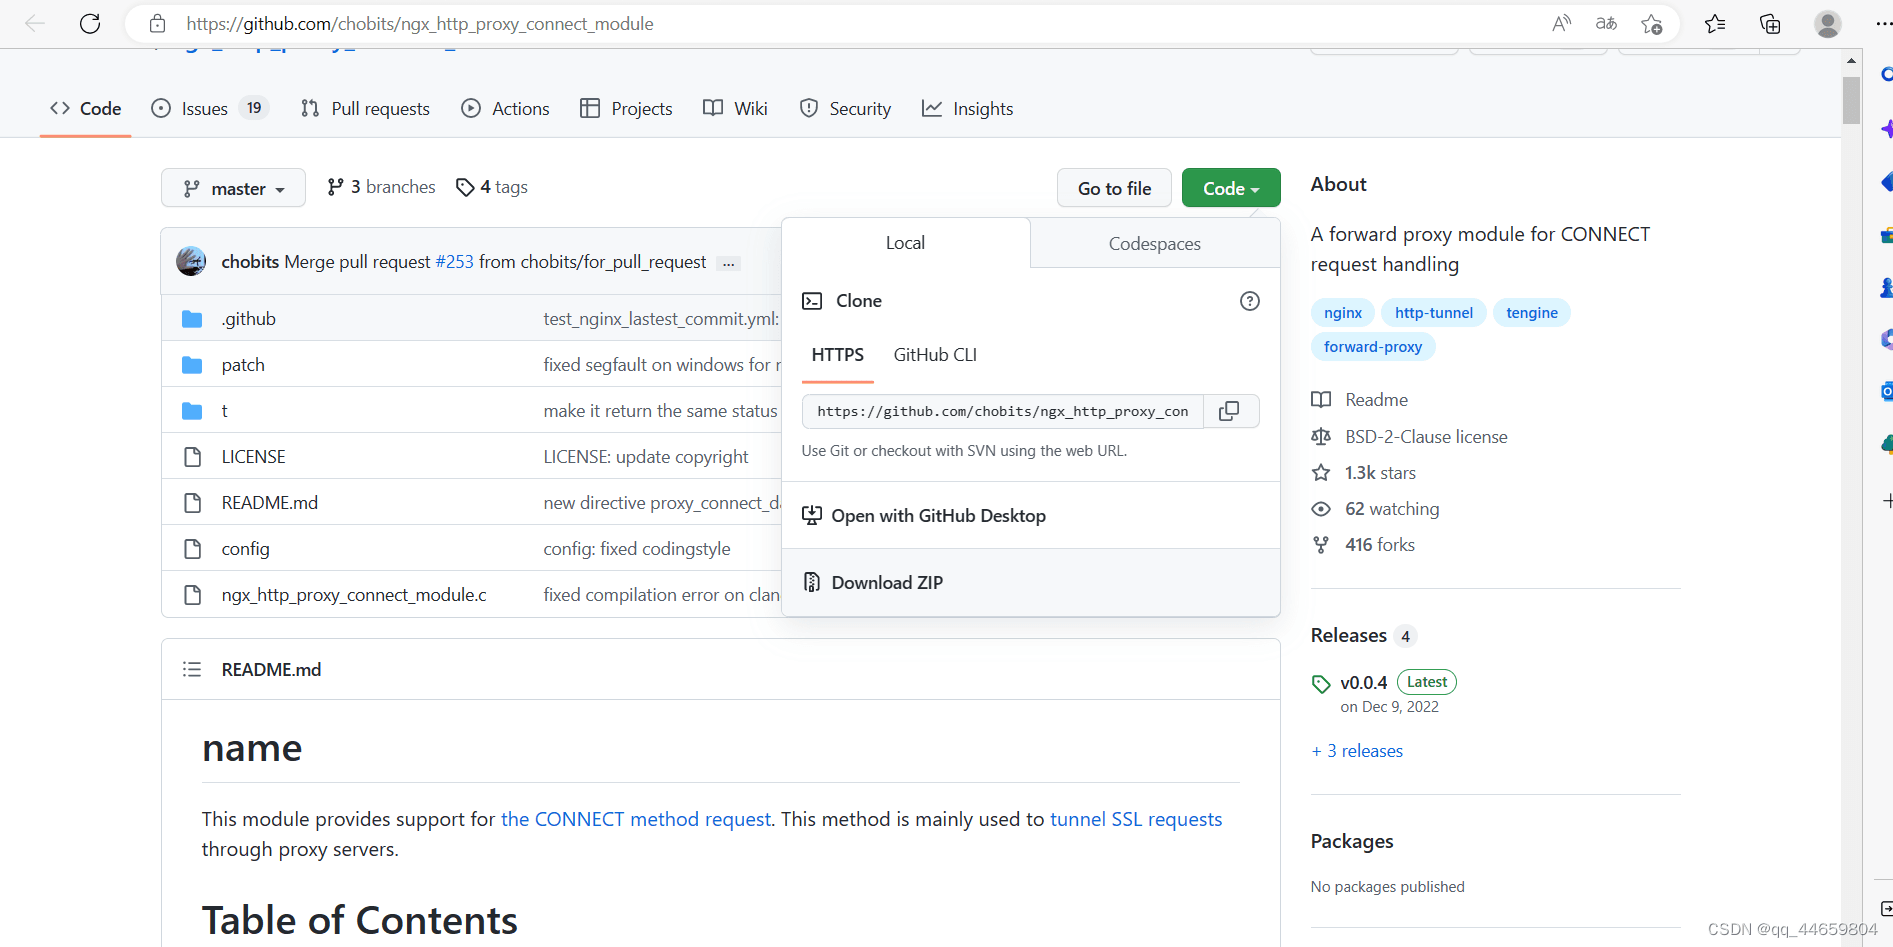
Task: Collapse the green Code dropdown
Action: 1230,189
